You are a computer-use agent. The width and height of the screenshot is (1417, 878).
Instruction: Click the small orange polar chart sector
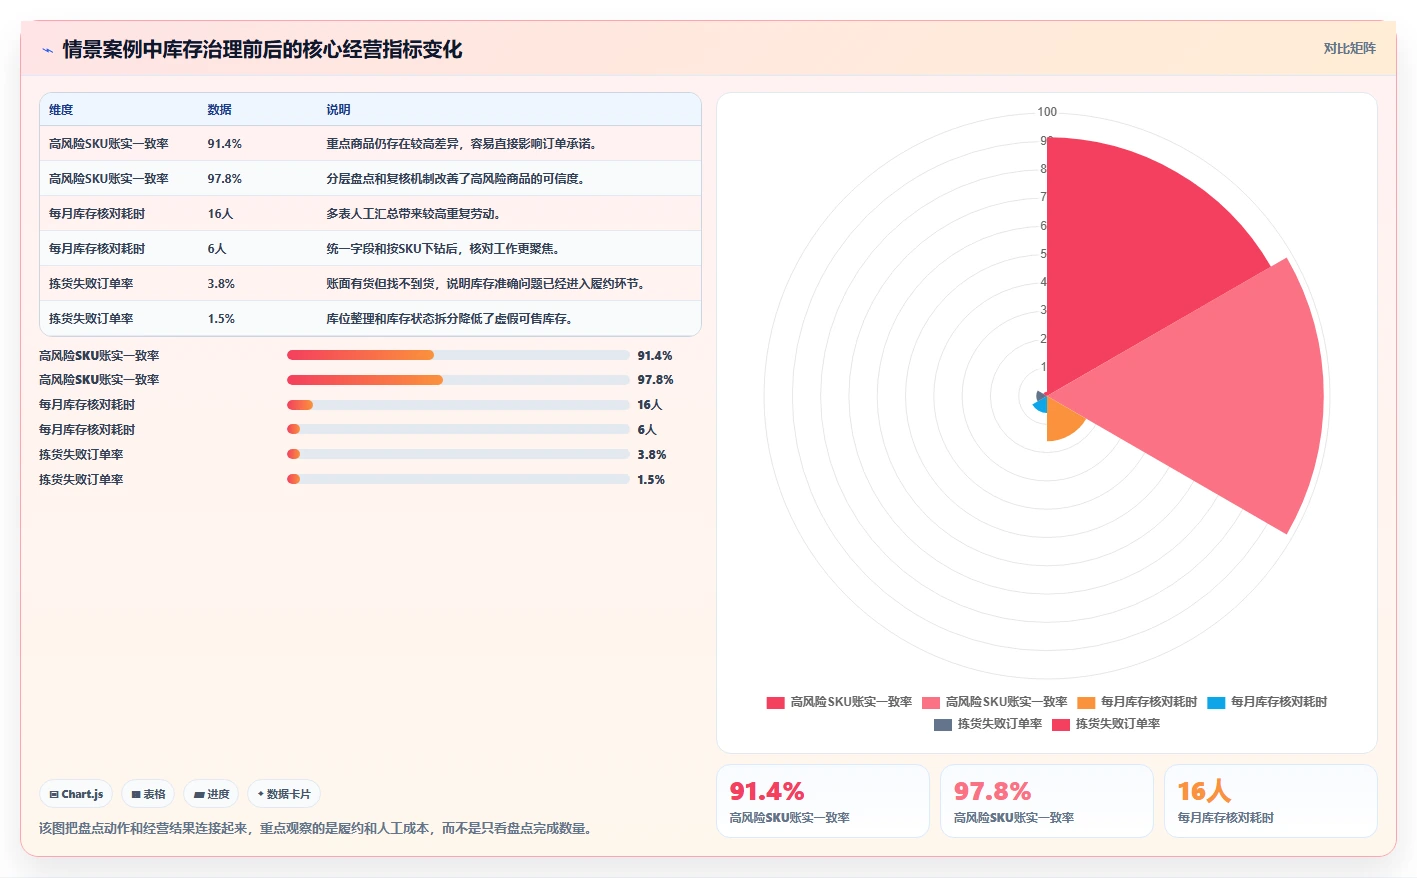click(1062, 420)
